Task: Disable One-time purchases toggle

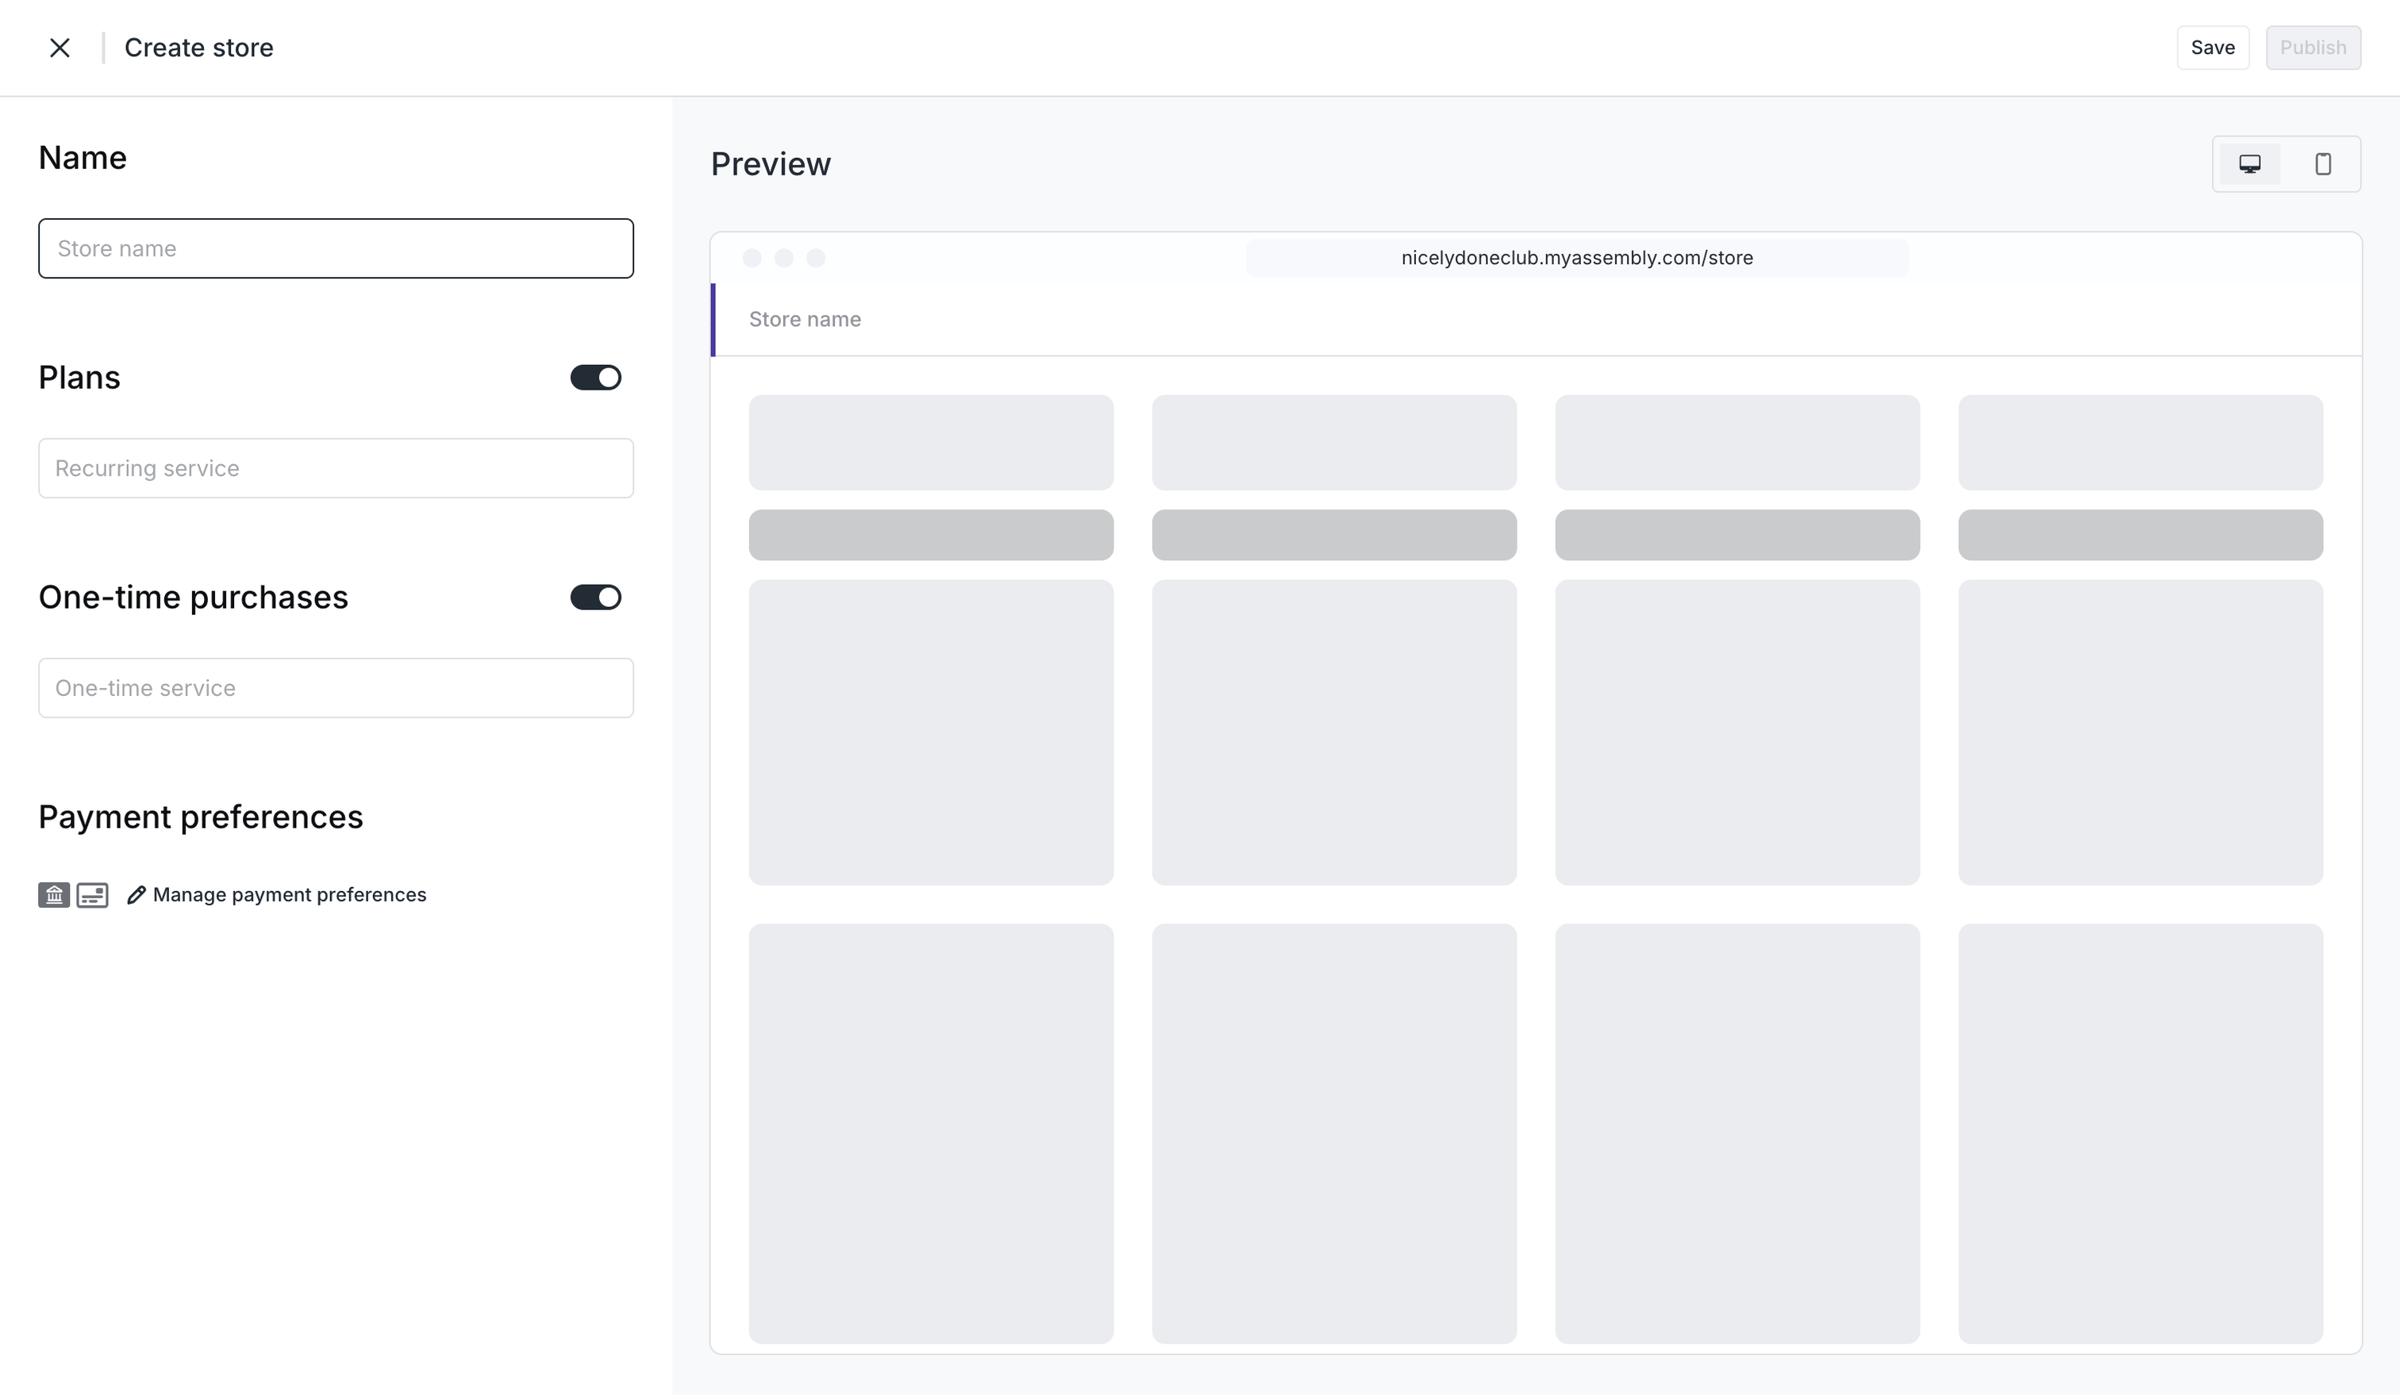Action: [x=596, y=598]
